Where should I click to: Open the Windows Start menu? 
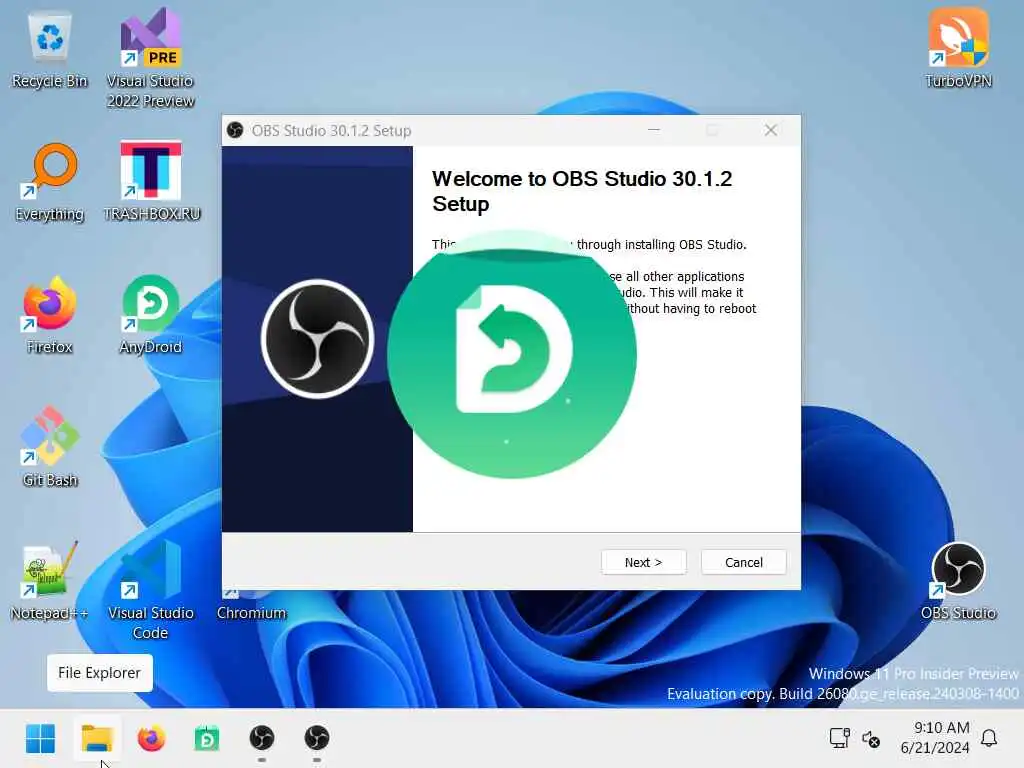point(40,739)
